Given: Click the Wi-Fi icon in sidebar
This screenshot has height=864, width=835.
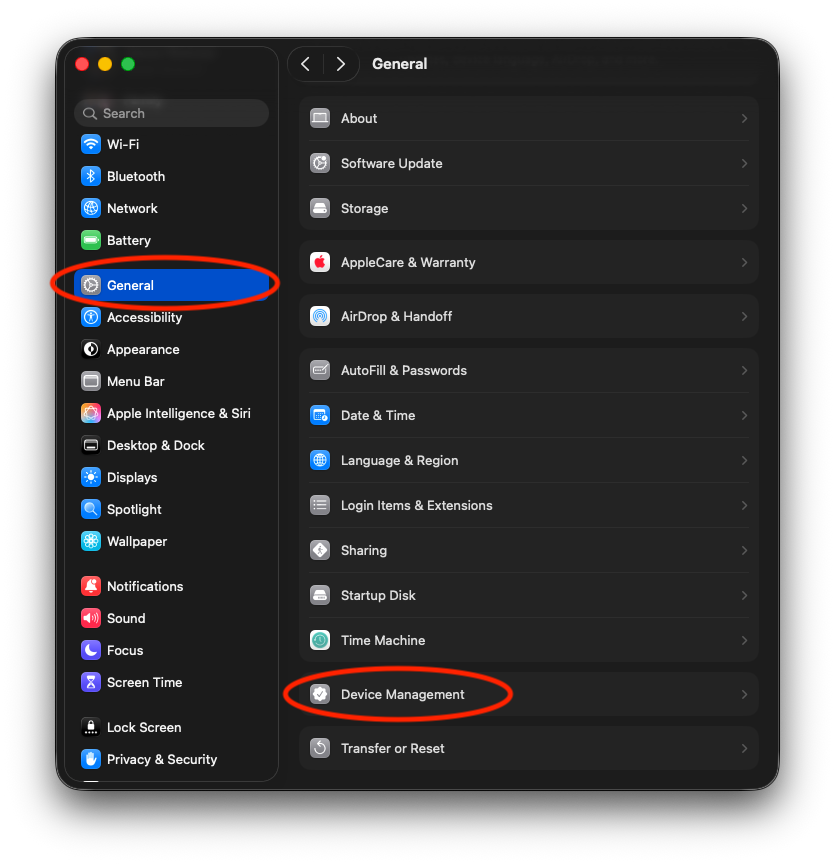Looking at the screenshot, I should (x=91, y=144).
